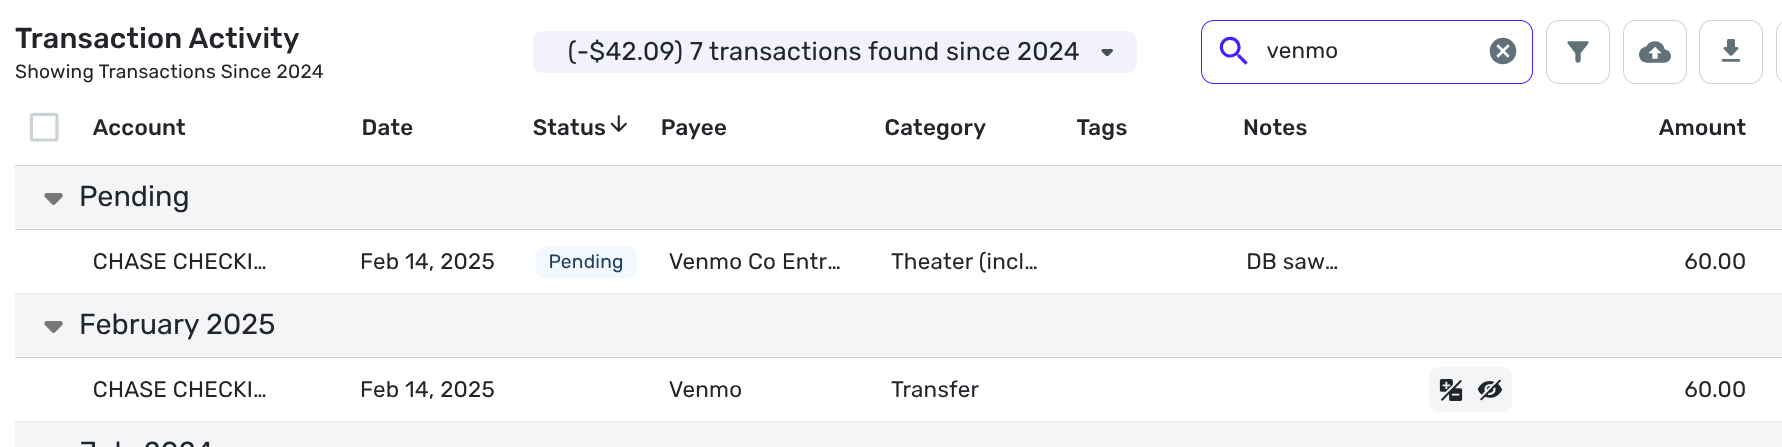Screen dimensions: 1782x447
Task: Sort by the Amount column header
Action: point(1702,127)
